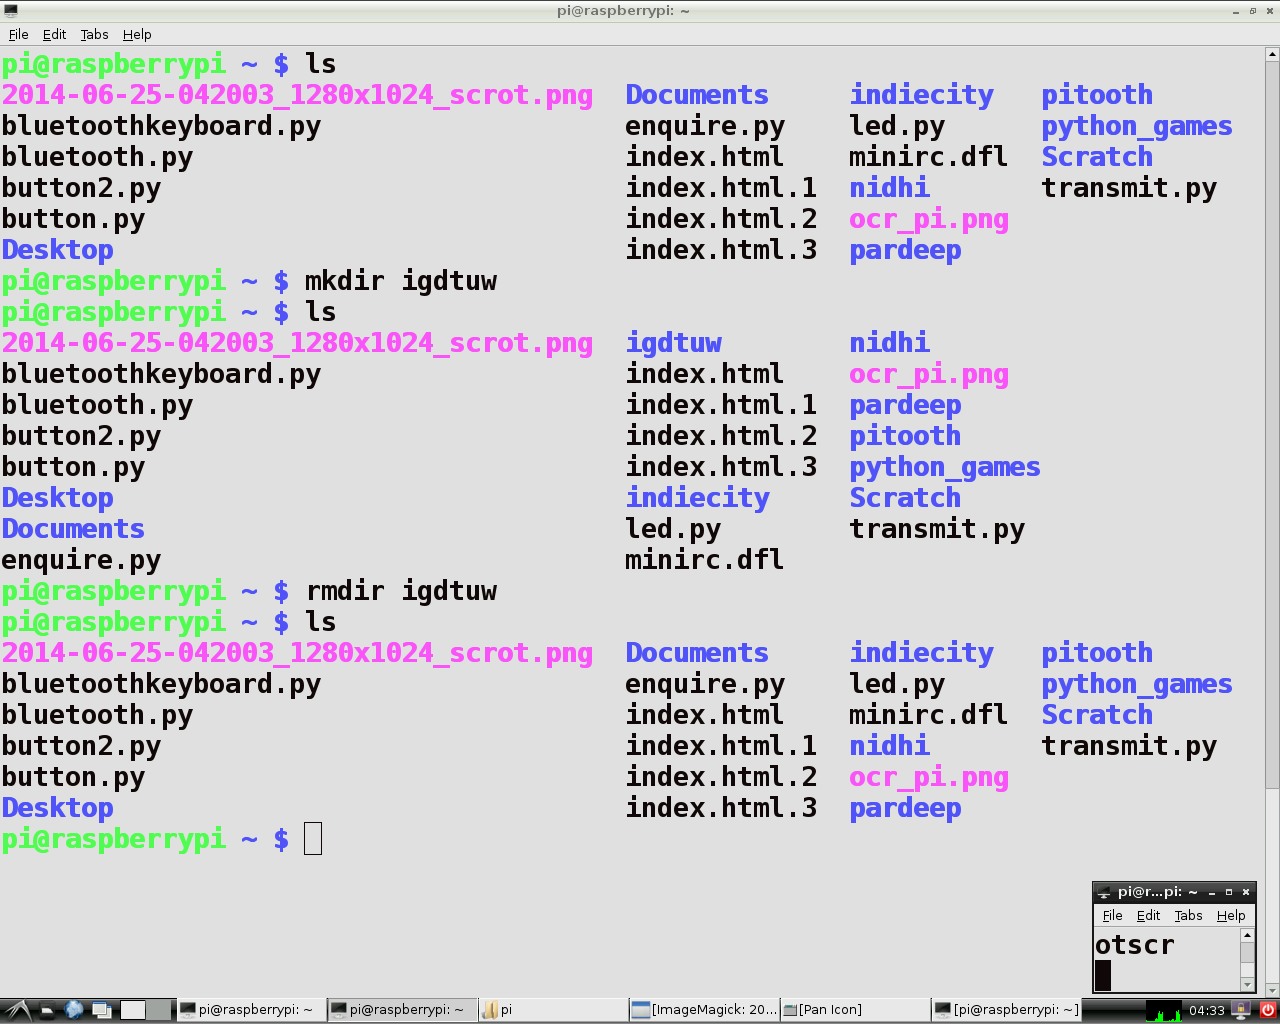
Task: Close the small pi@r...pi terminal window
Action: (x=1246, y=892)
